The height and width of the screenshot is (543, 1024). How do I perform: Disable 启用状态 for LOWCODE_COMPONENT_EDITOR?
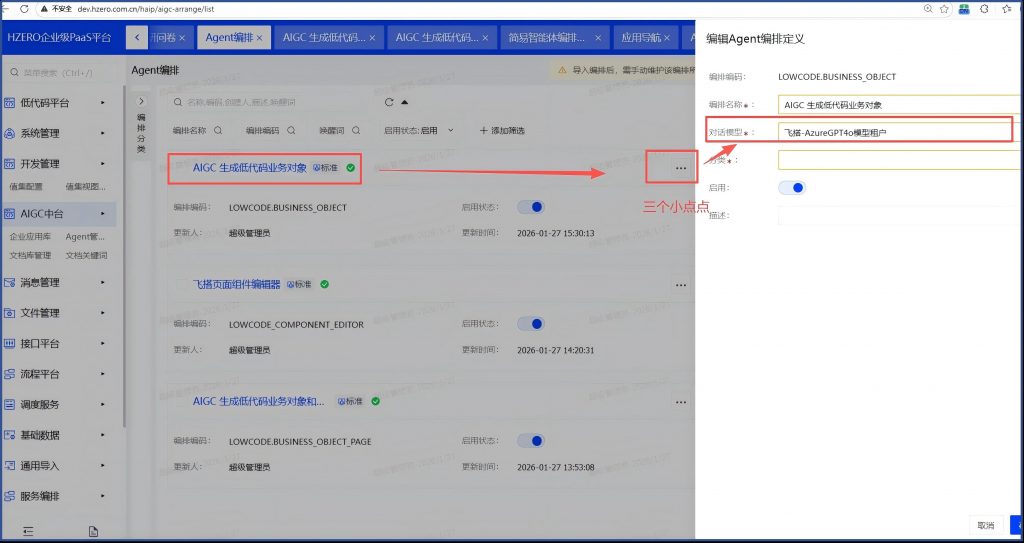[531, 324]
